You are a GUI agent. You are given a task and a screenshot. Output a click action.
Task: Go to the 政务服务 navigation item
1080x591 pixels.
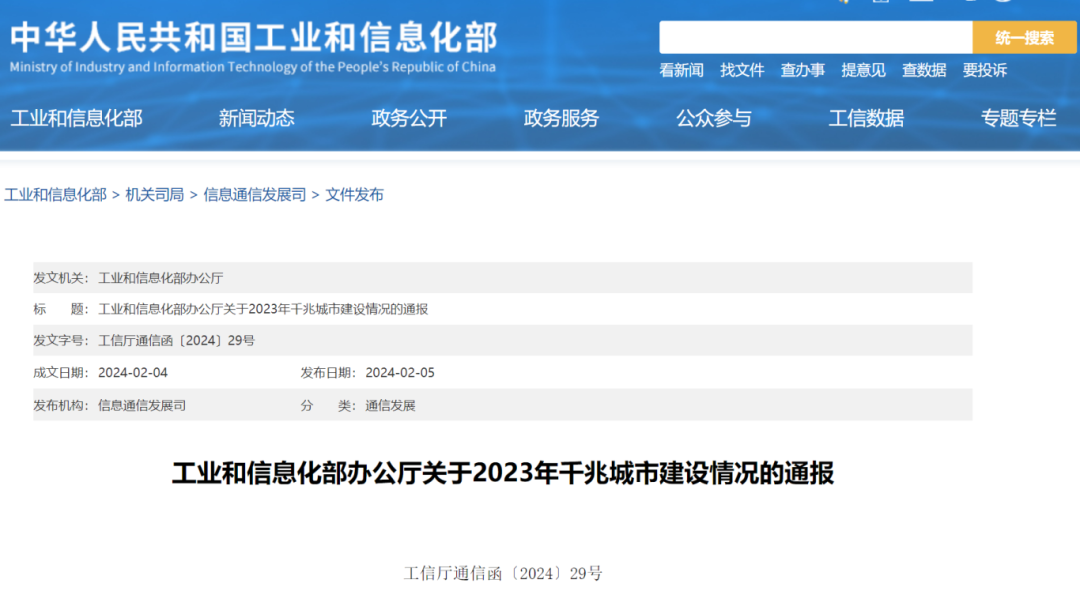(561, 118)
